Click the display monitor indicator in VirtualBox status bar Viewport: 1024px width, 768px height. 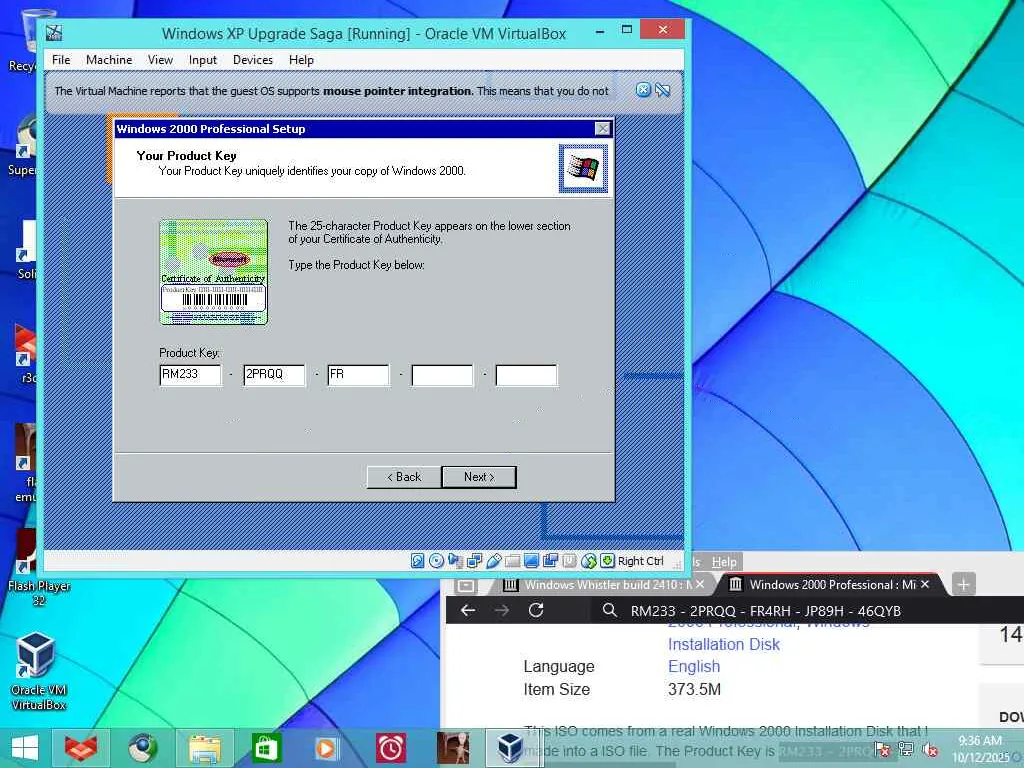(x=531, y=560)
